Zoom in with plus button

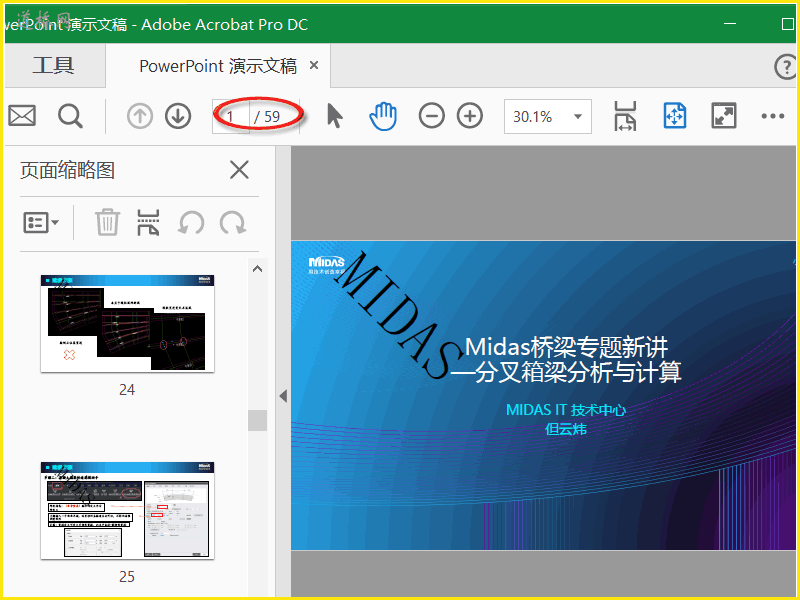(x=470, y=116)
